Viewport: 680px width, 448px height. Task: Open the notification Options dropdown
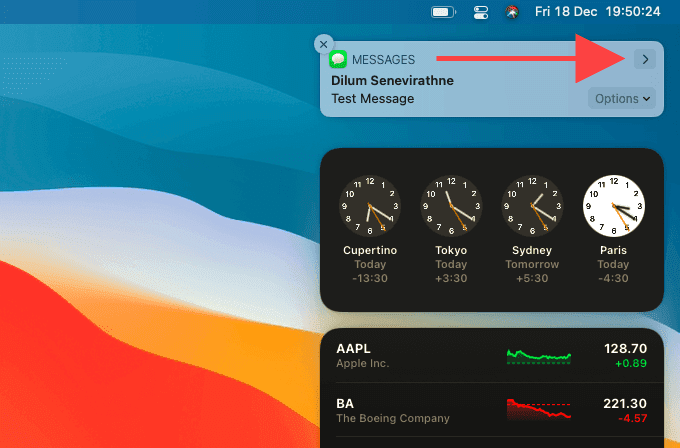pos(621,98)
